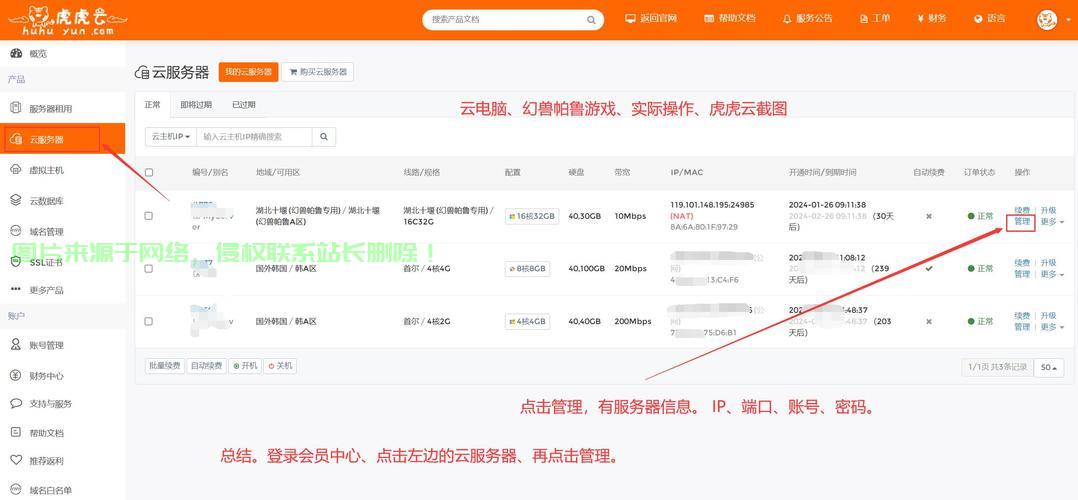Click the 批量续费 button

(165, 366)
